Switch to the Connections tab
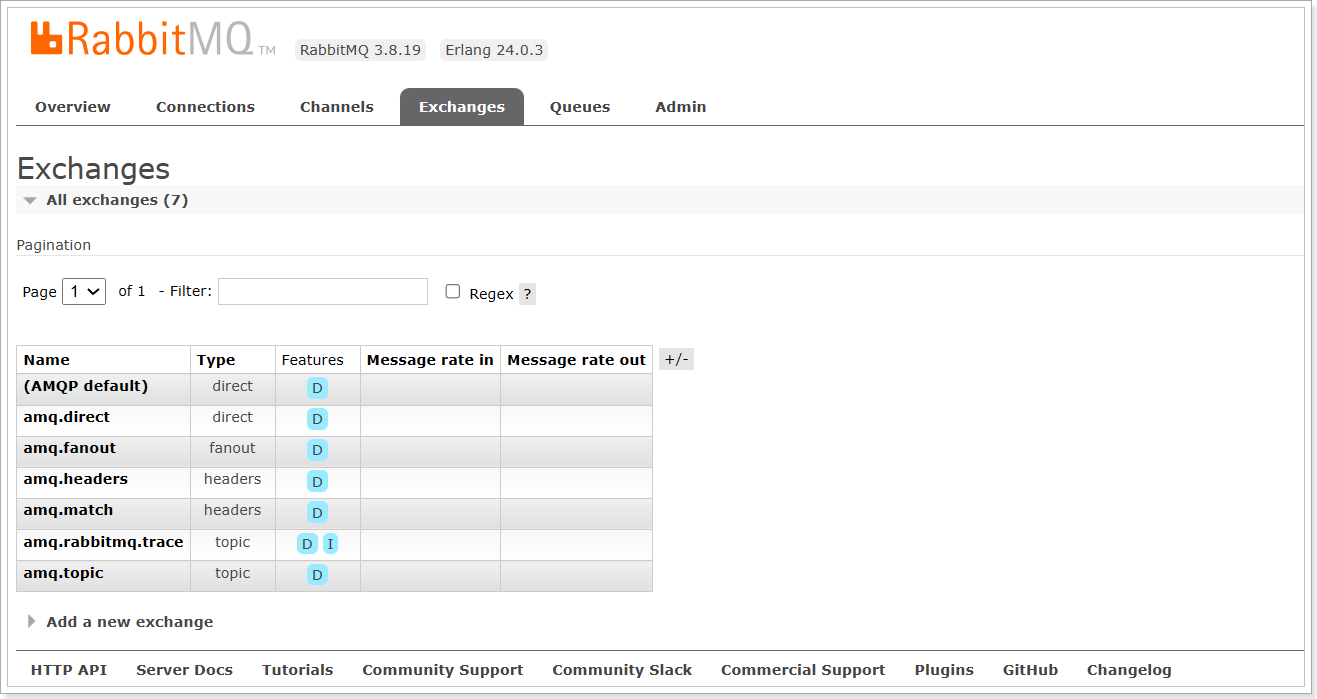Viewport: 1317px width, 699px height. [x=205, y=107]
